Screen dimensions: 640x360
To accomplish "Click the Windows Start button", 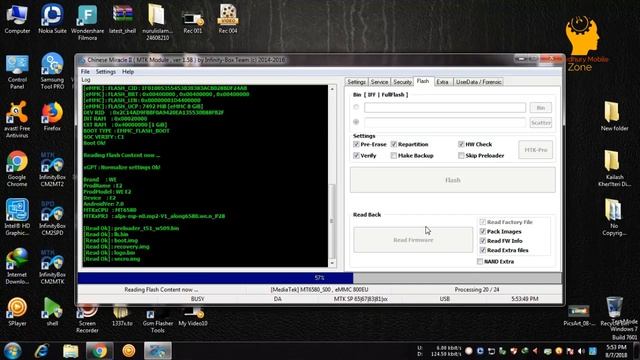I will [x=13, y=351].
